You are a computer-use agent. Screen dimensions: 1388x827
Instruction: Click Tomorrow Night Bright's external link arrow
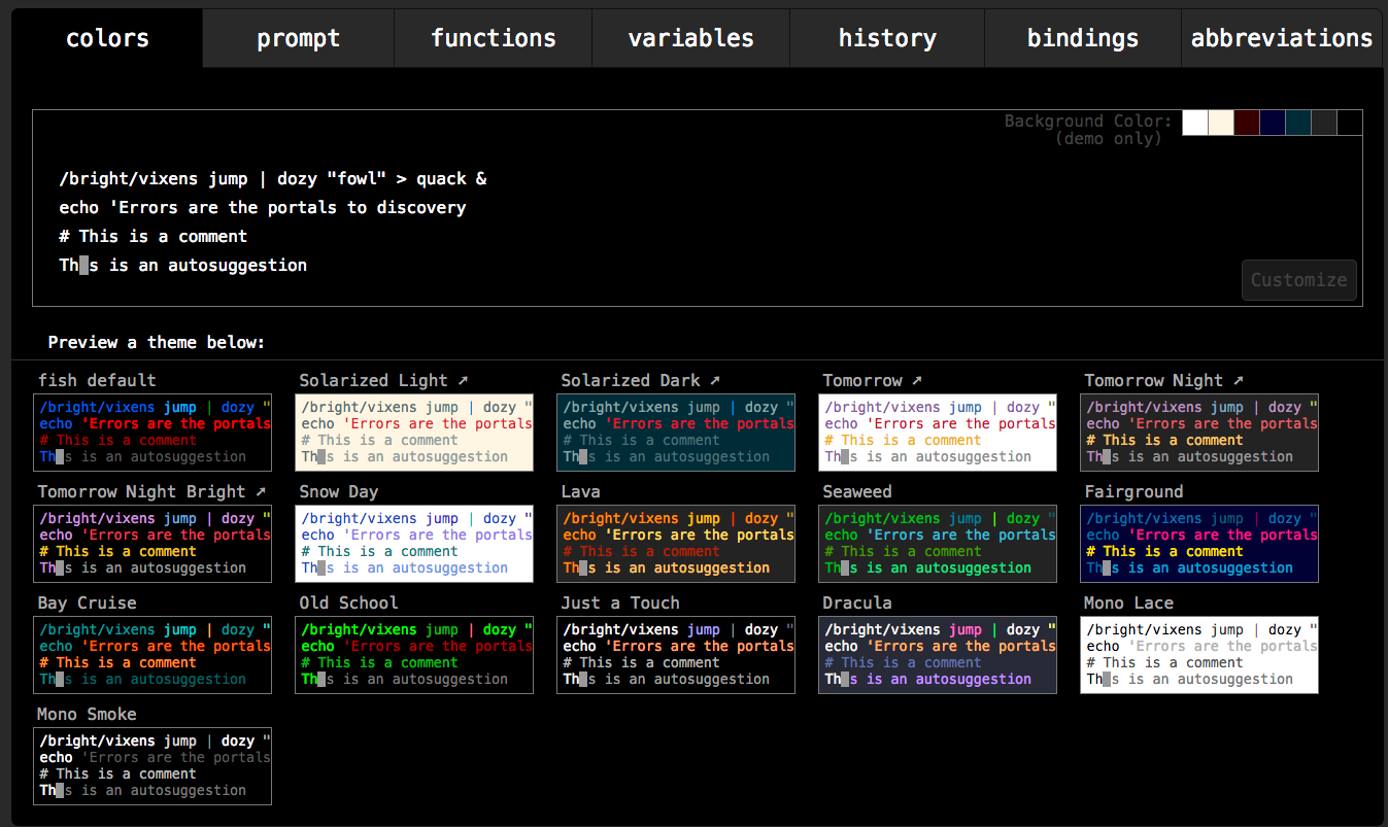point(260,491)
